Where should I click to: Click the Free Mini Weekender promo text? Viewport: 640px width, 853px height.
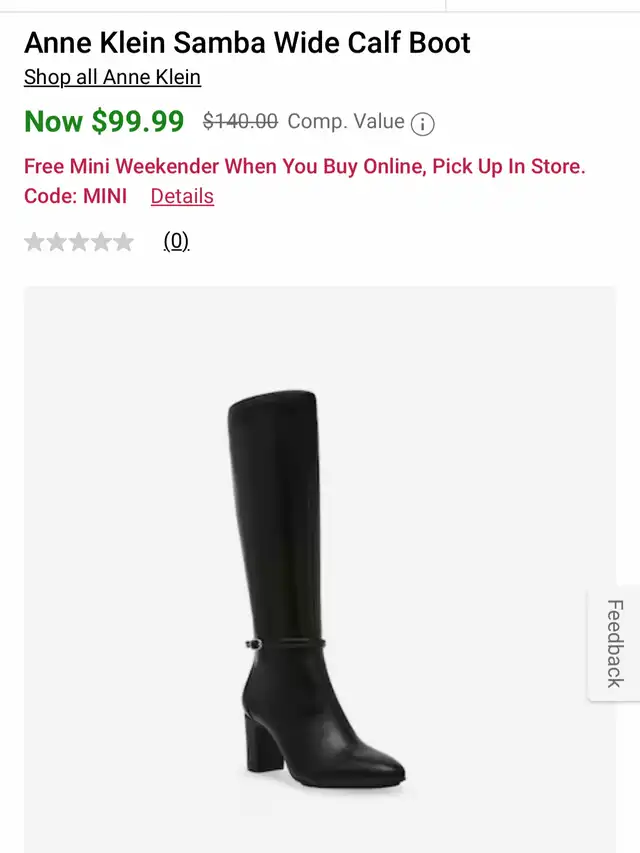[305, 166]
